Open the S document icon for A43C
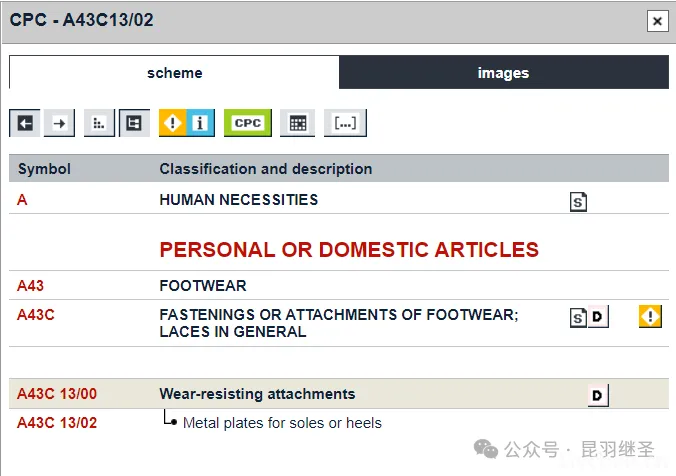676x476 pixels. (578, 318)
